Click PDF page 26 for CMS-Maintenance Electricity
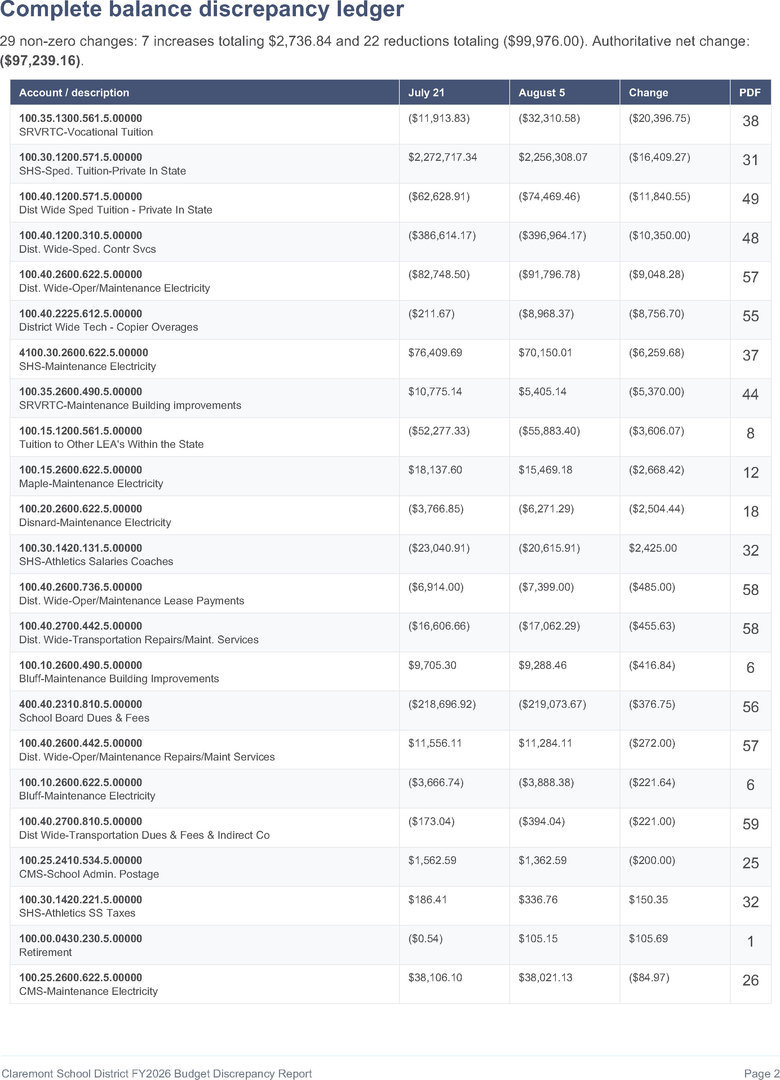 click(750, 980)
